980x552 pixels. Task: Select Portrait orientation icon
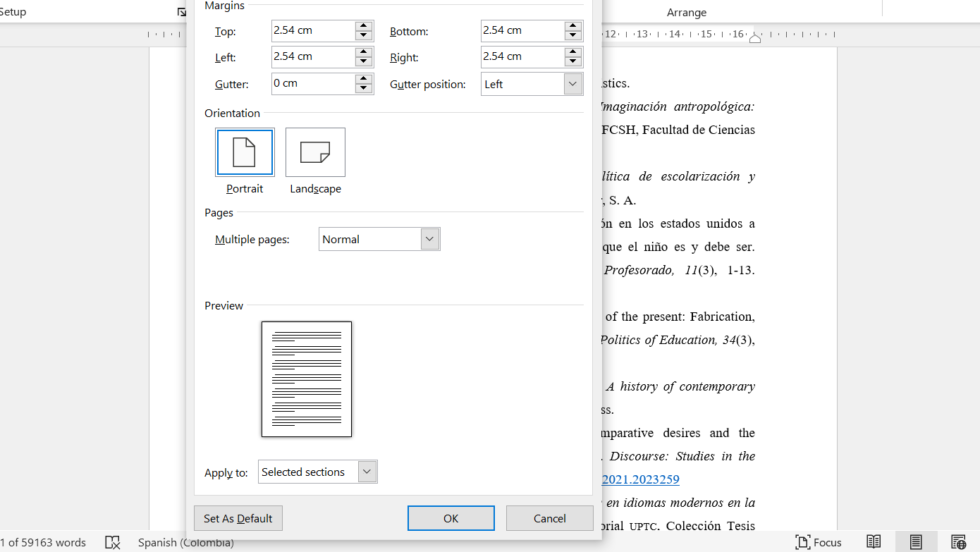[x=244, y=153]
